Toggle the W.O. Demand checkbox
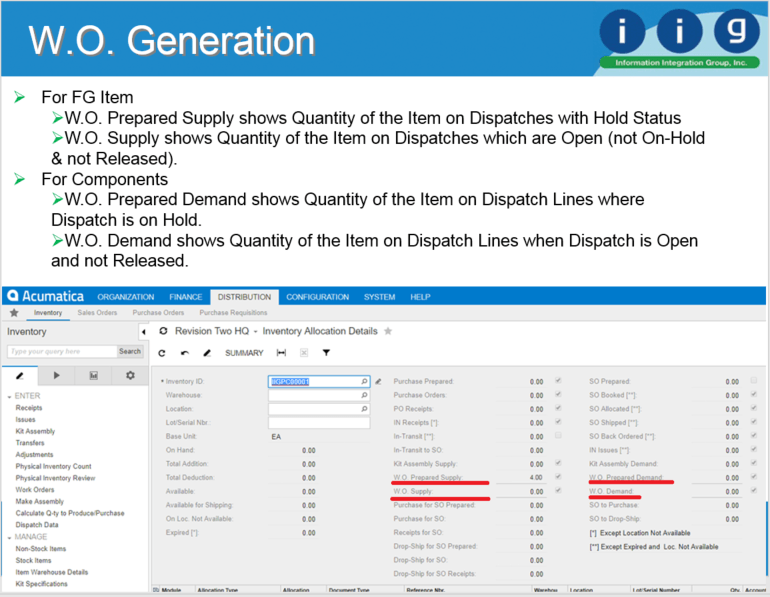The image size is (770, 597). click(x=754, y=490)
